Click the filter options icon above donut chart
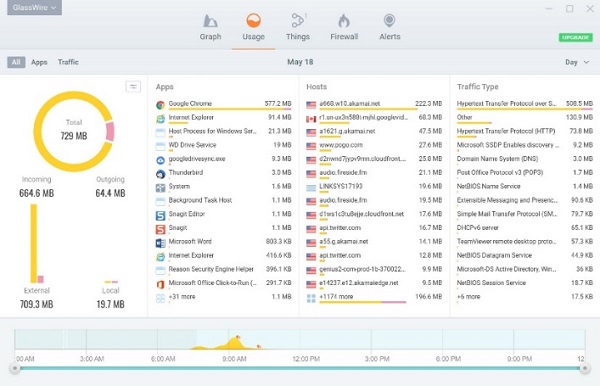Viewport: 600px width, 386px height. point(133,87)
